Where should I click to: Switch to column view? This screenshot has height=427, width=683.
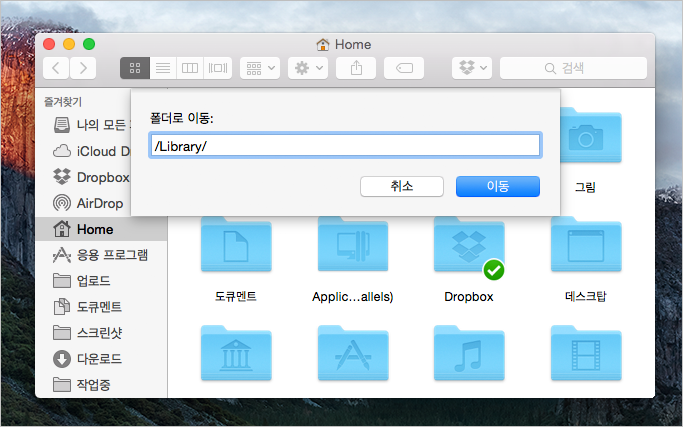189,68
